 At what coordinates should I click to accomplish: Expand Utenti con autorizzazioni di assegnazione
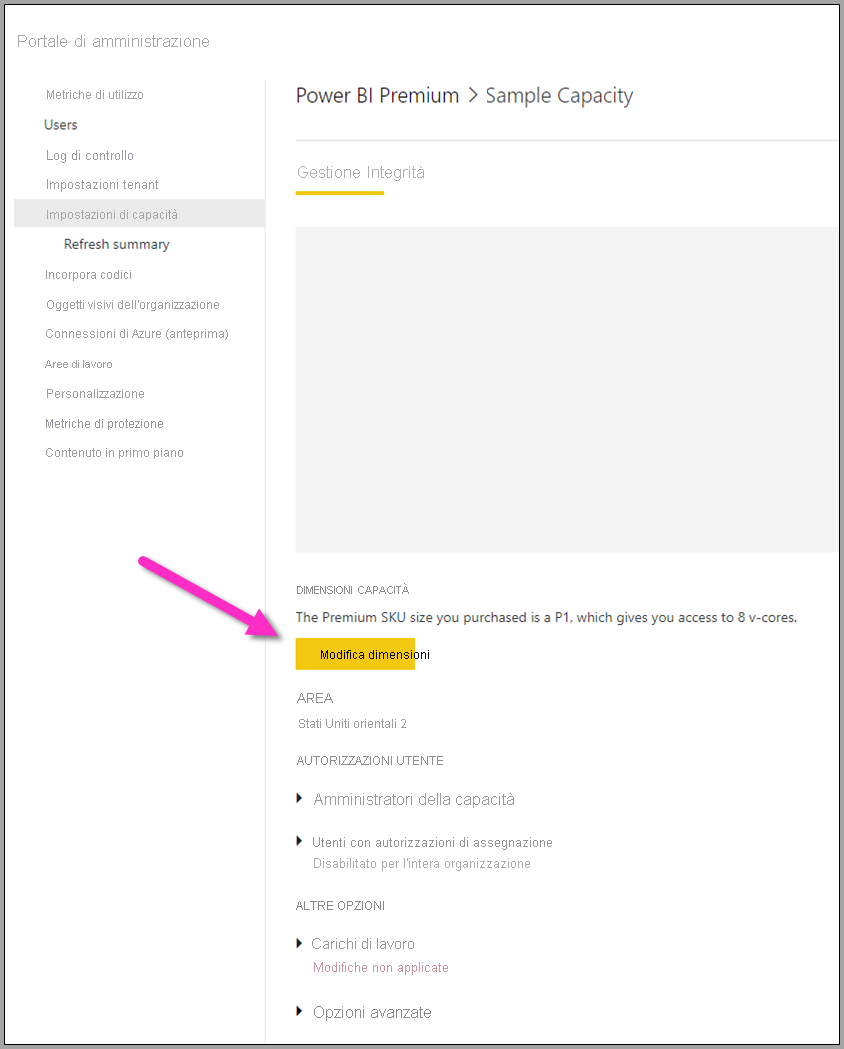pyautogui.click(x=431, y=843)
